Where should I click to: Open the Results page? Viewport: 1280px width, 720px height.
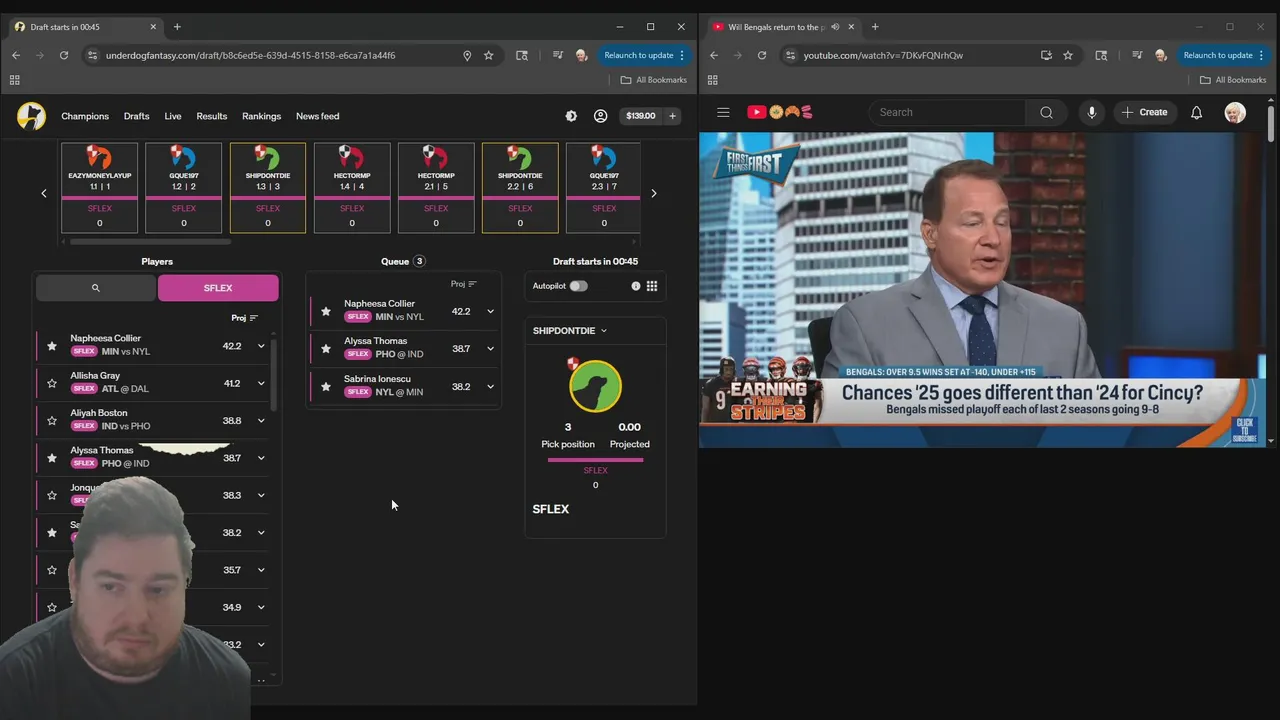(211, 116)
